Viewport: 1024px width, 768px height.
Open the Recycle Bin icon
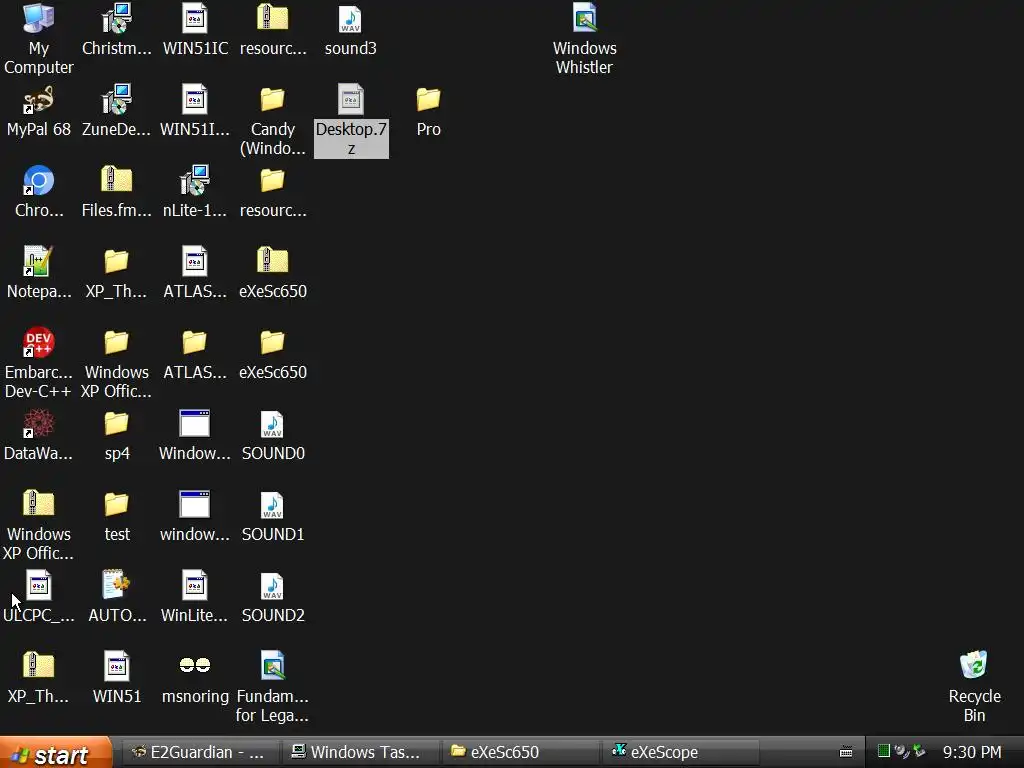coord(974,667)
